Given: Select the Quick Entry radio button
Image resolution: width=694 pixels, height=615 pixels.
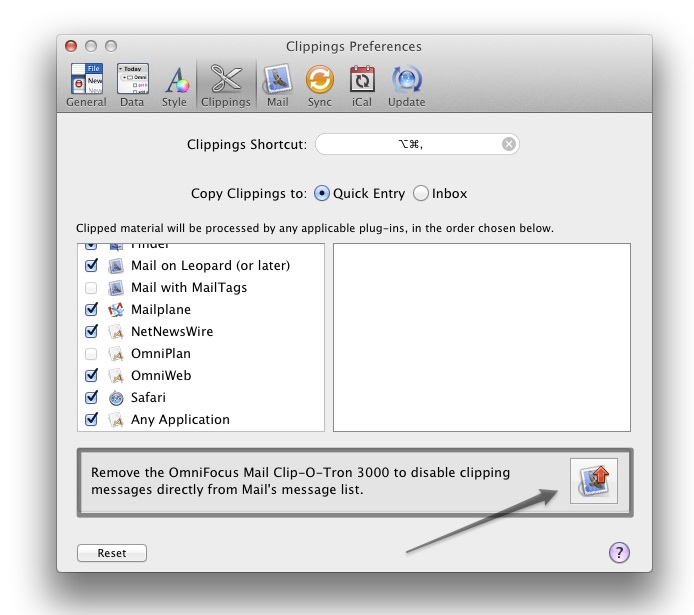Looking at the screenshot, I should [x=322, y=193].
